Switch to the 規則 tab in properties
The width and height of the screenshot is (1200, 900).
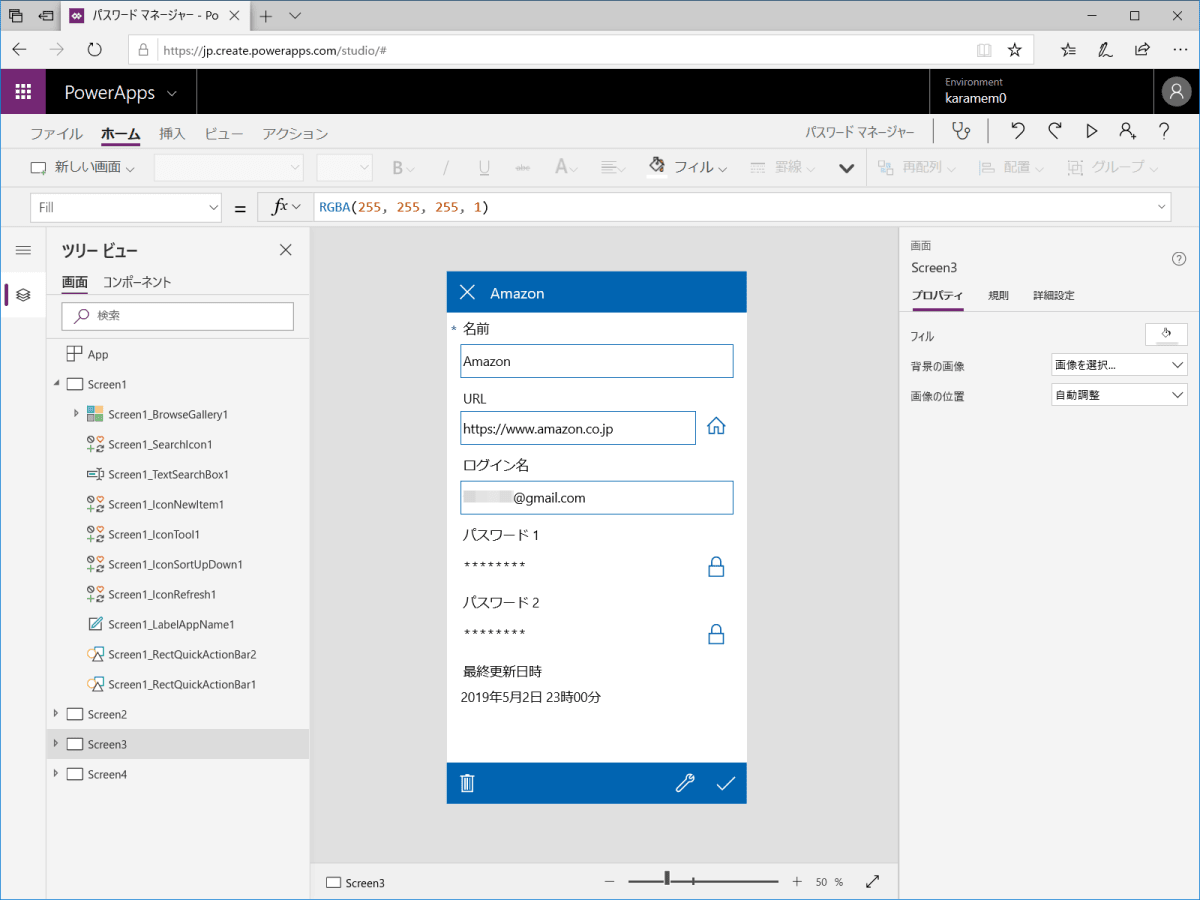998,296
